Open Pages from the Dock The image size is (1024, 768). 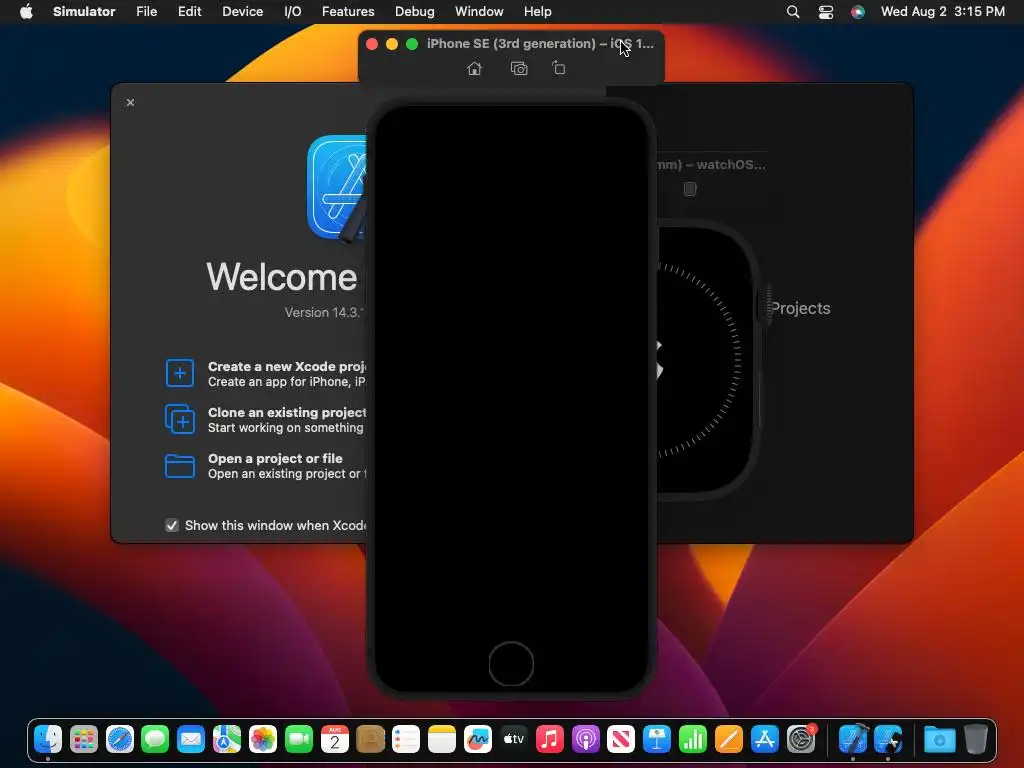pos(729,739)
